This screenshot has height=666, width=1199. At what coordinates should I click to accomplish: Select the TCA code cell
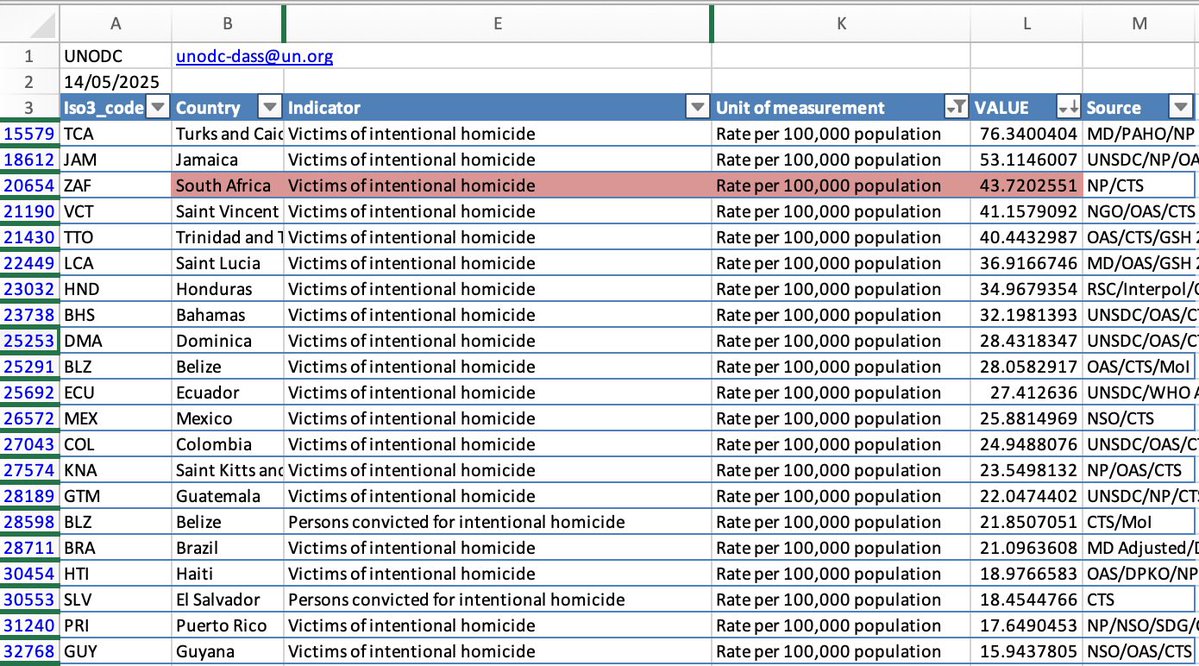coord(115,134)
